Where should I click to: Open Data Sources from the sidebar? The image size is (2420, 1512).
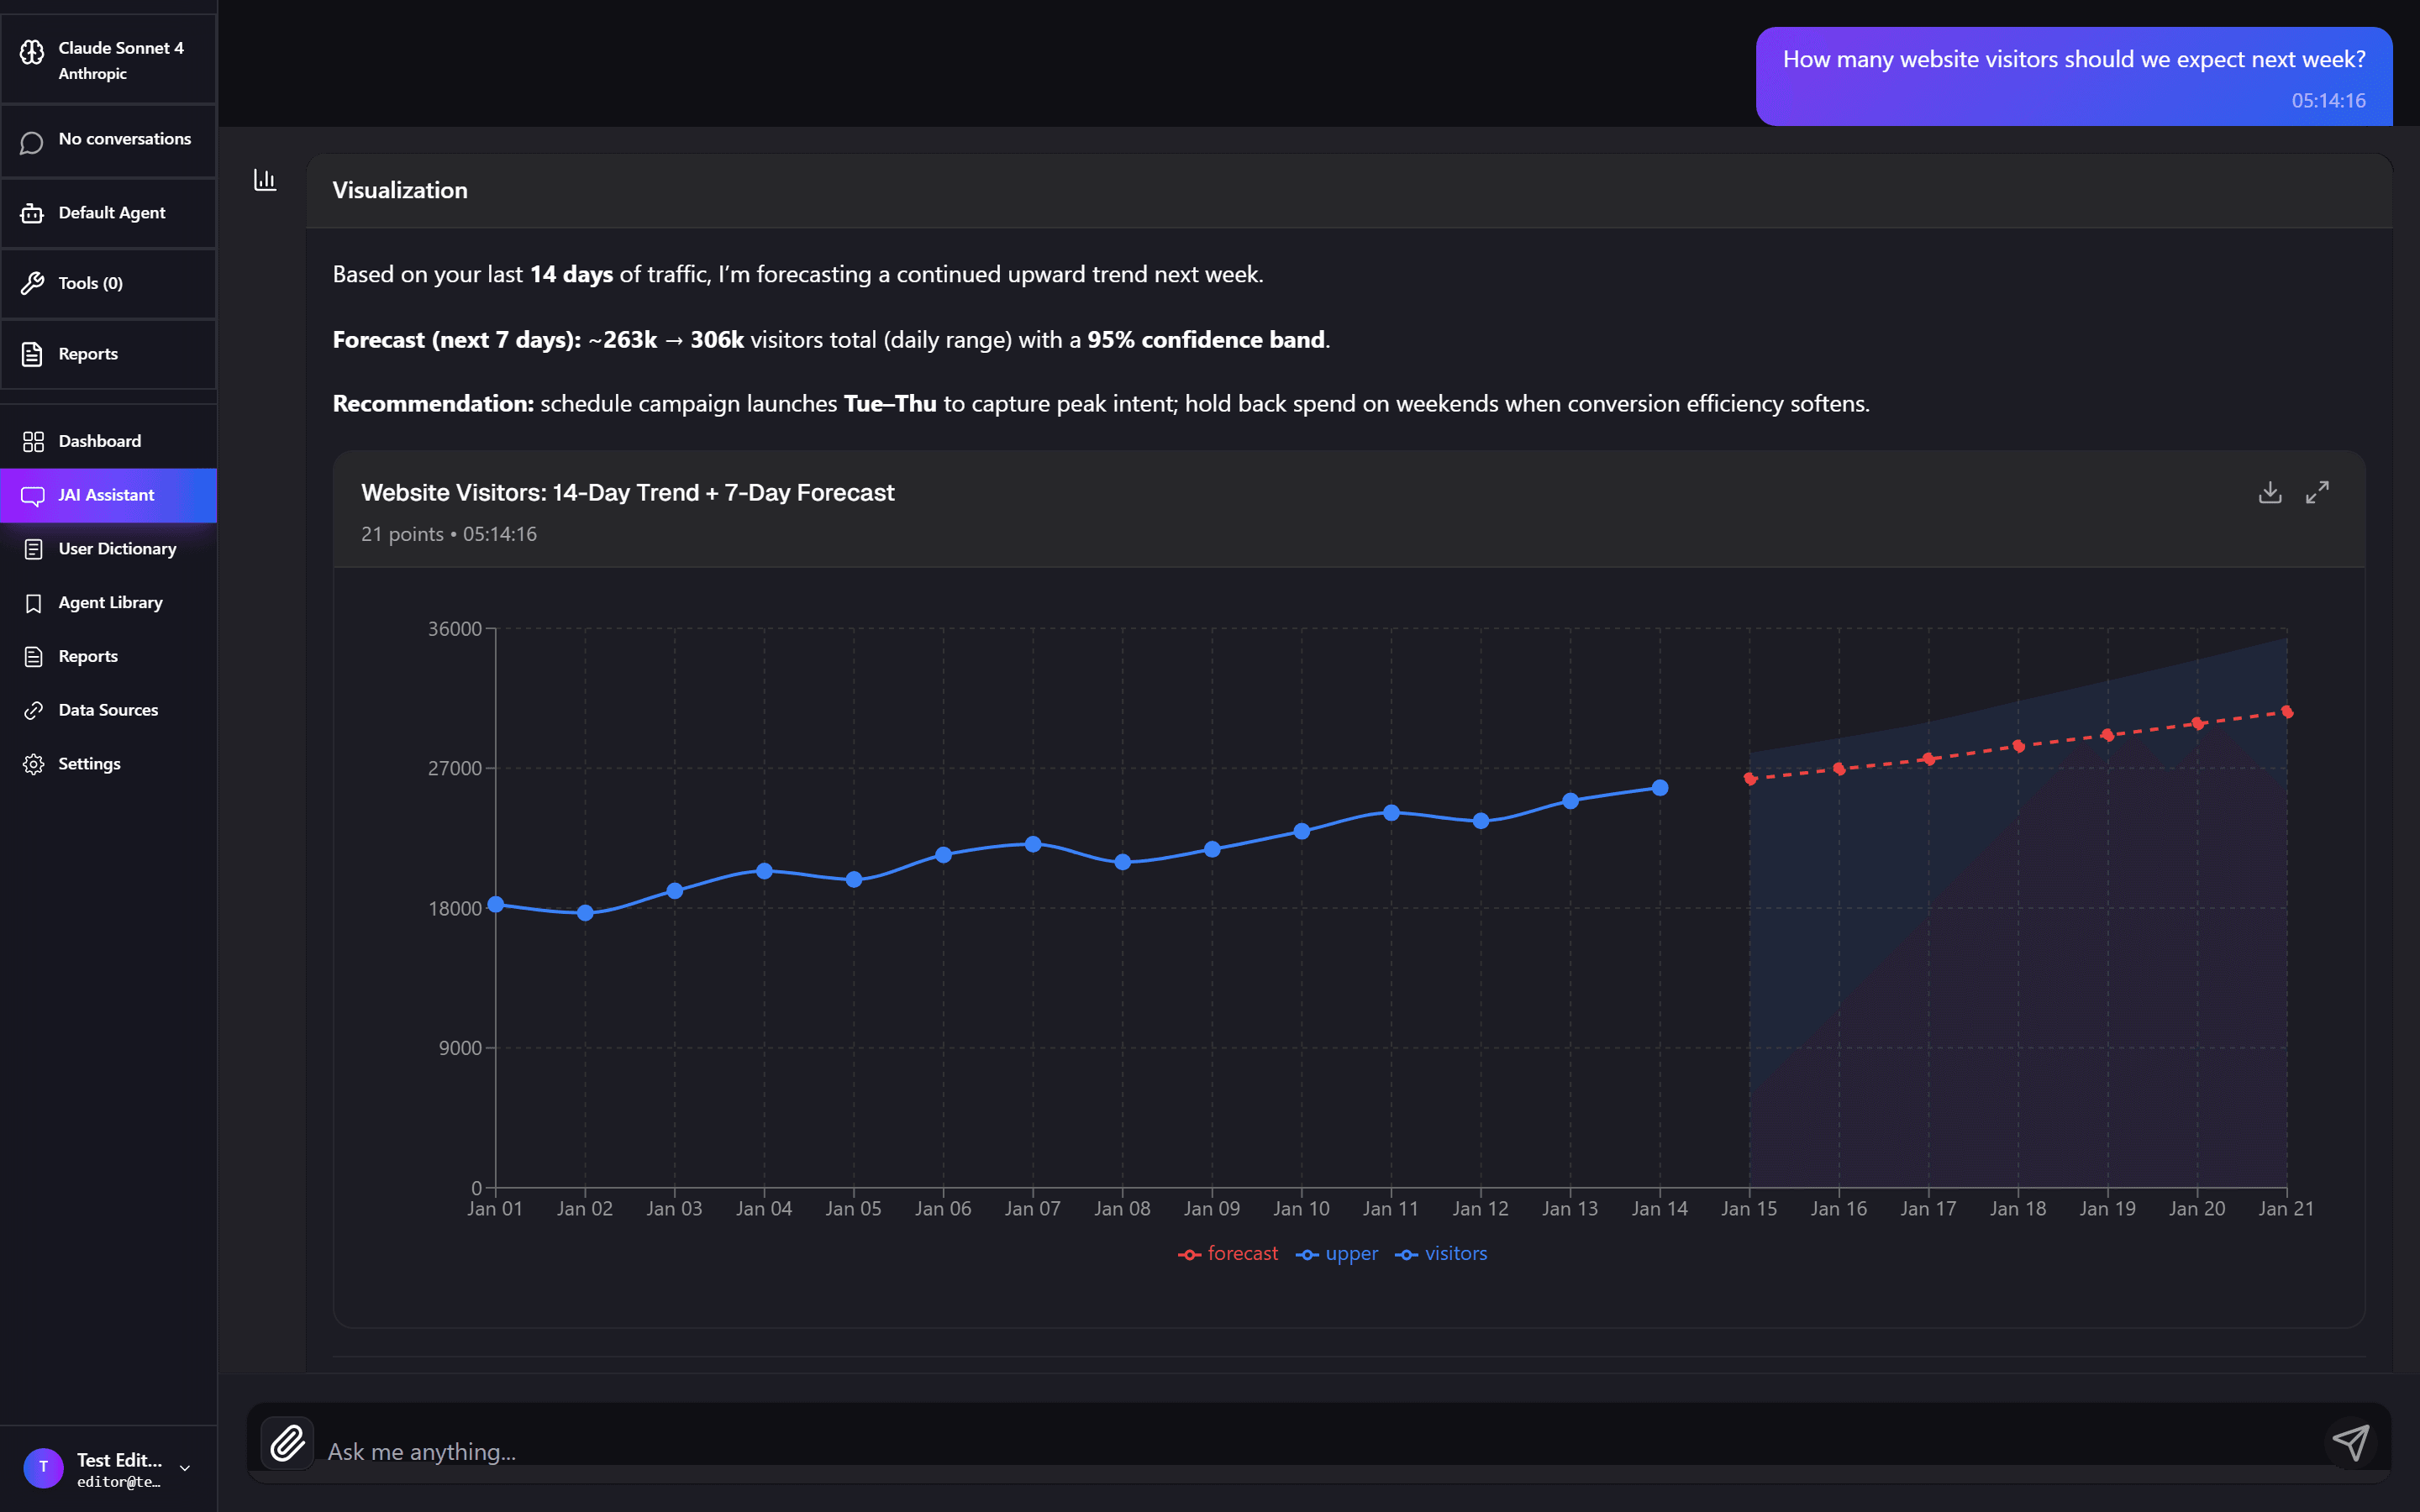108,709
